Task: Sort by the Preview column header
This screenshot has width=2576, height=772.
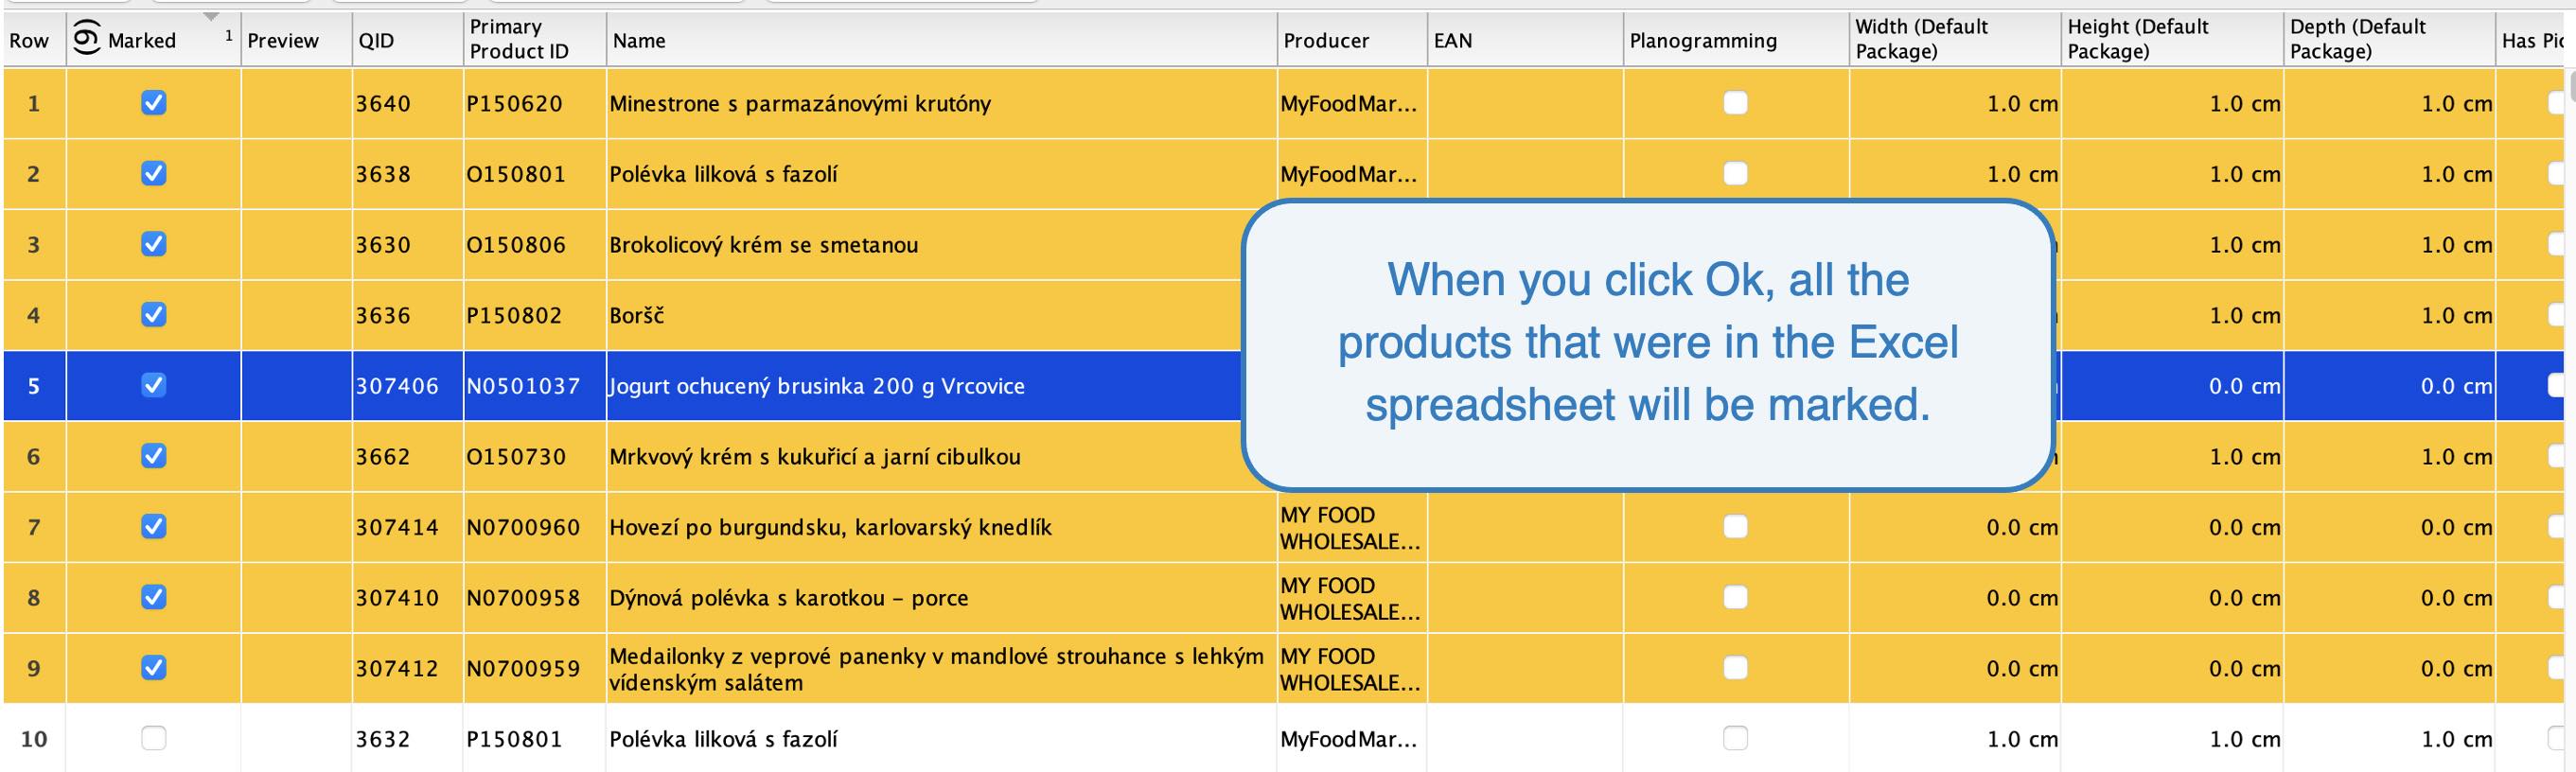Action: 296,40
